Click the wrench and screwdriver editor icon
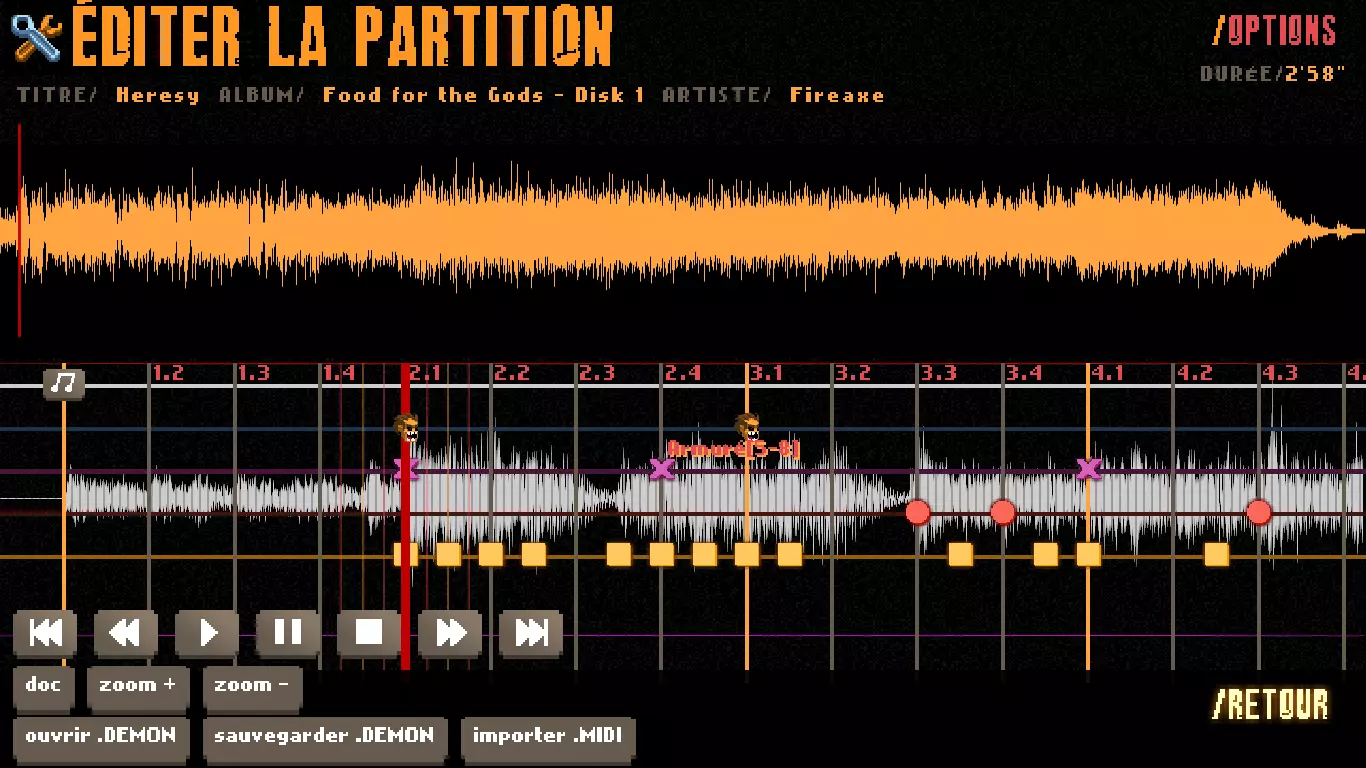Image resolution: width=1366 pixels, height=768 pixels. [36, 37]
